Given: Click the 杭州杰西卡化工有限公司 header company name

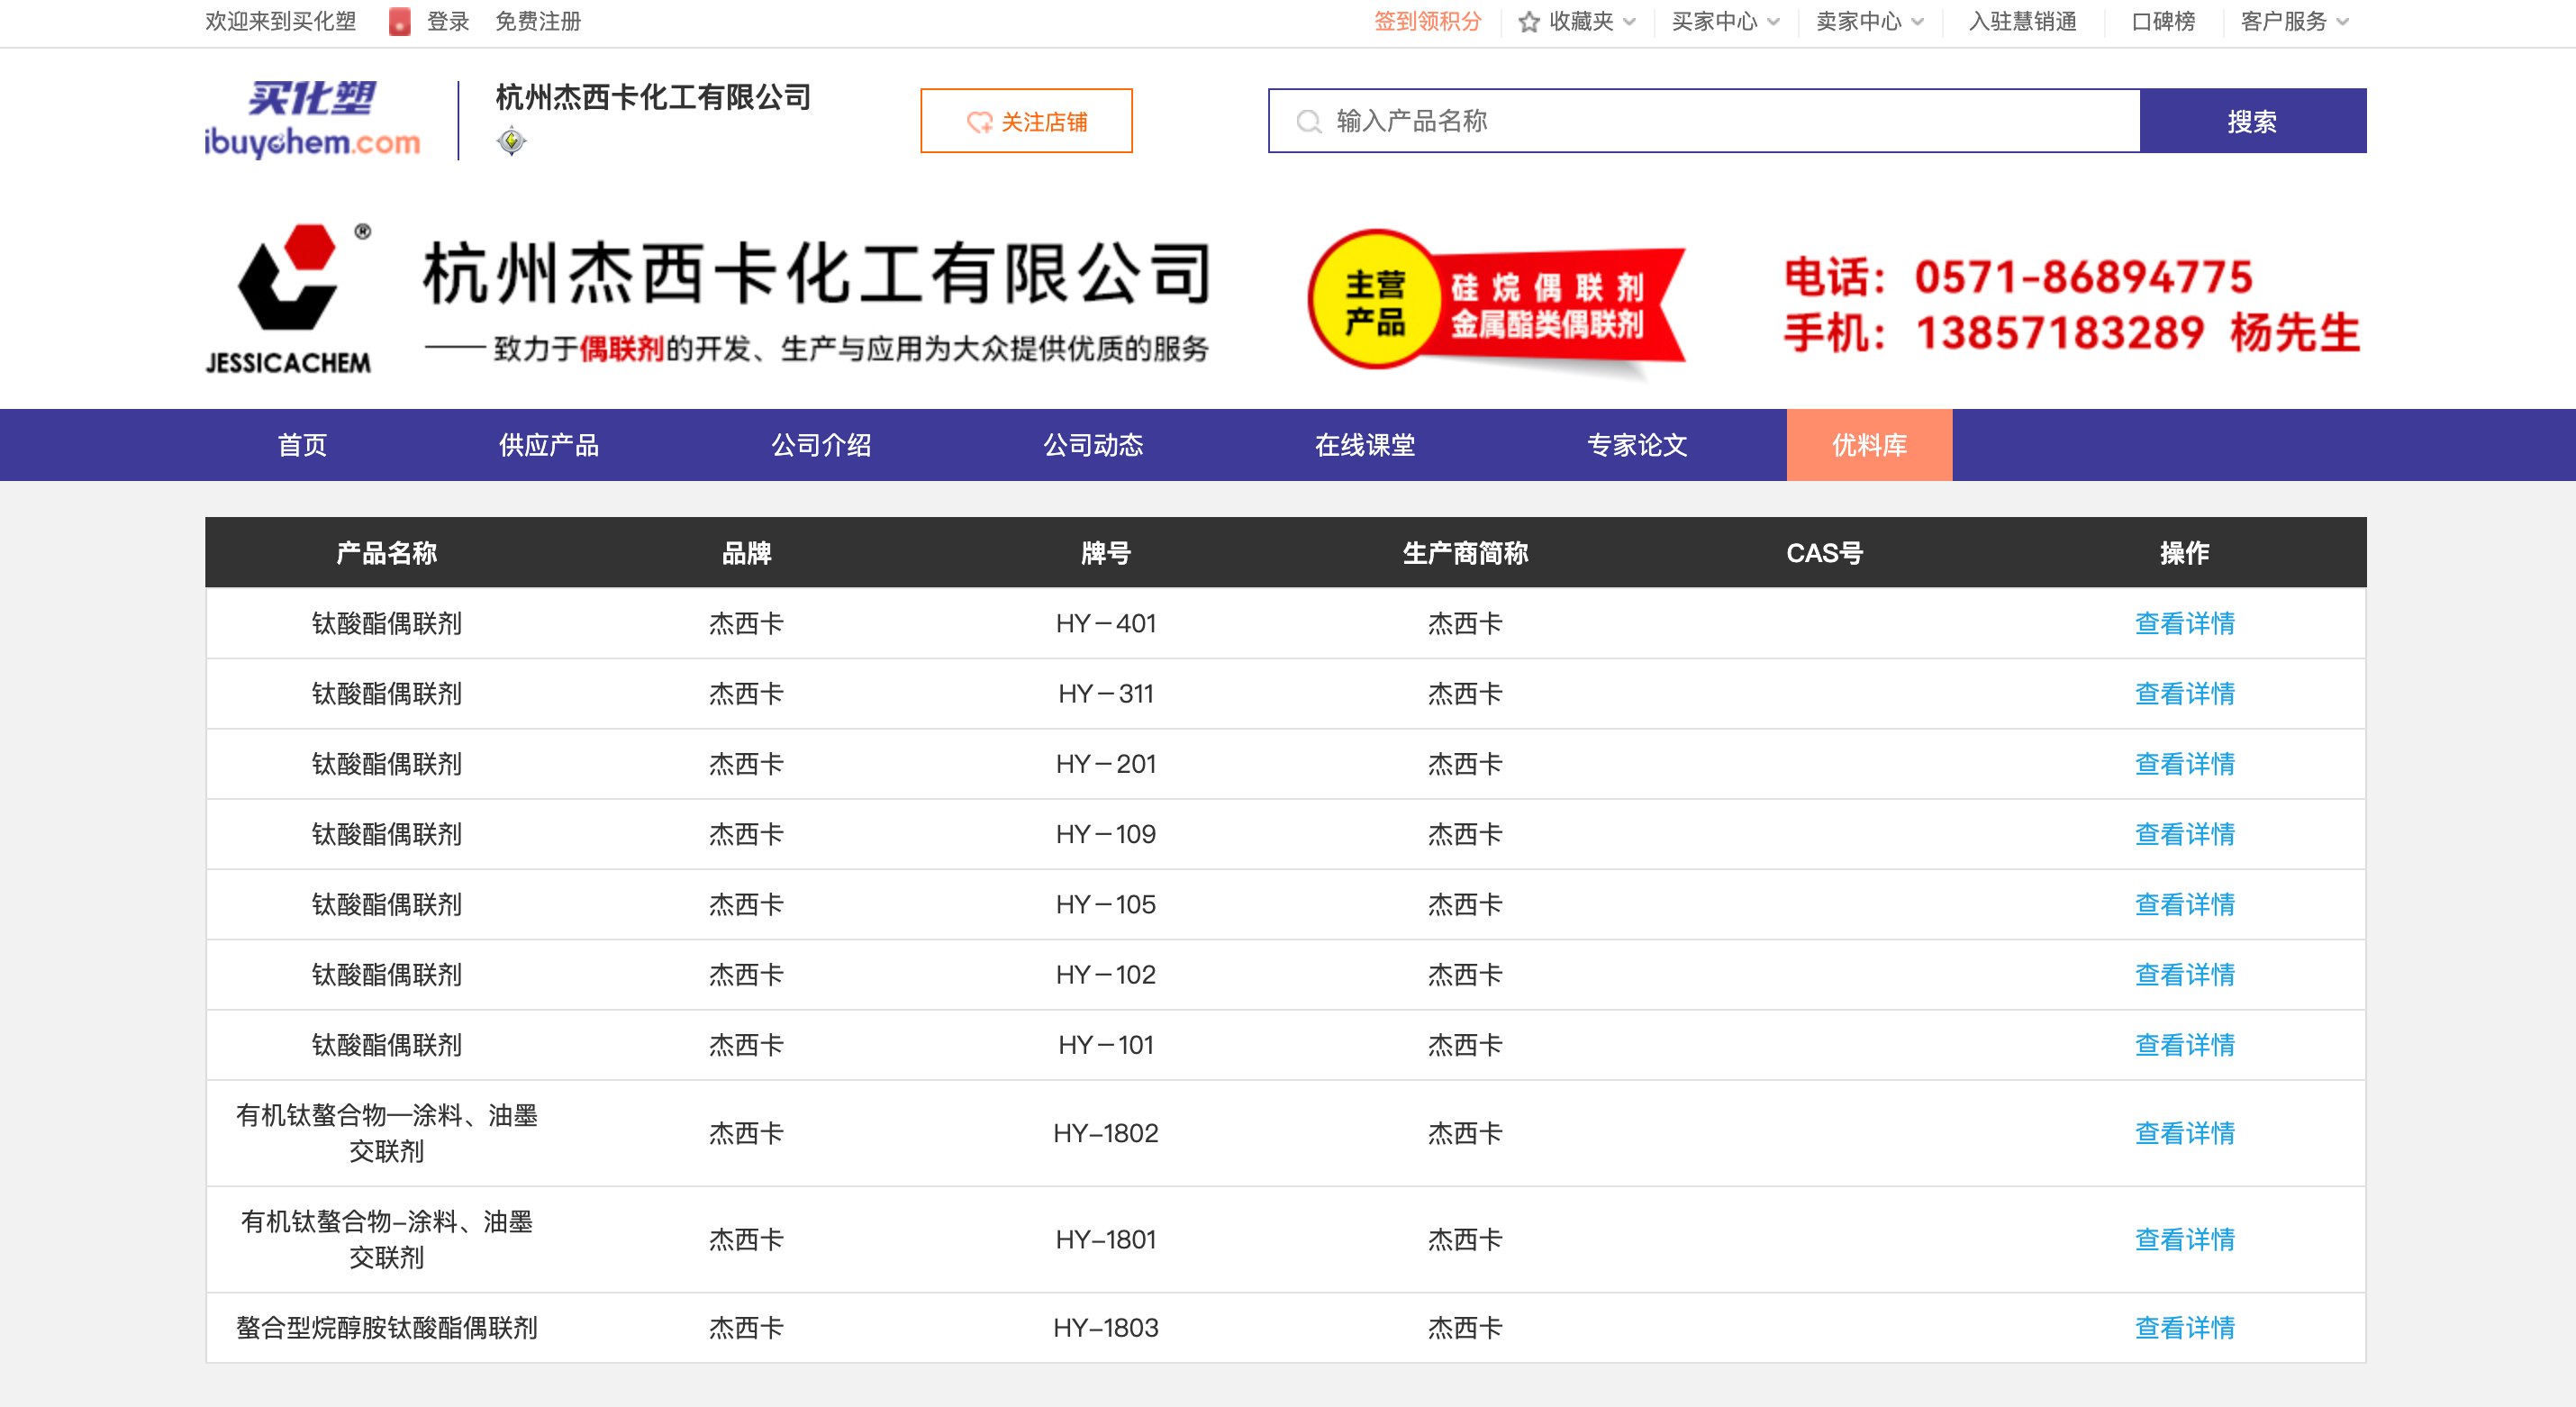Looking at the screenshot, I should [653, 97].
